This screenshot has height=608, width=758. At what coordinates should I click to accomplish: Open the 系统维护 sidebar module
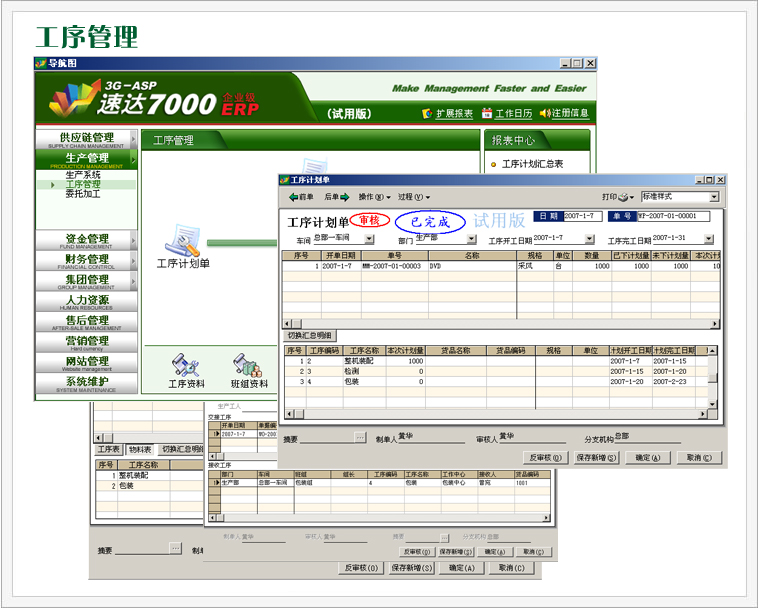86,383
